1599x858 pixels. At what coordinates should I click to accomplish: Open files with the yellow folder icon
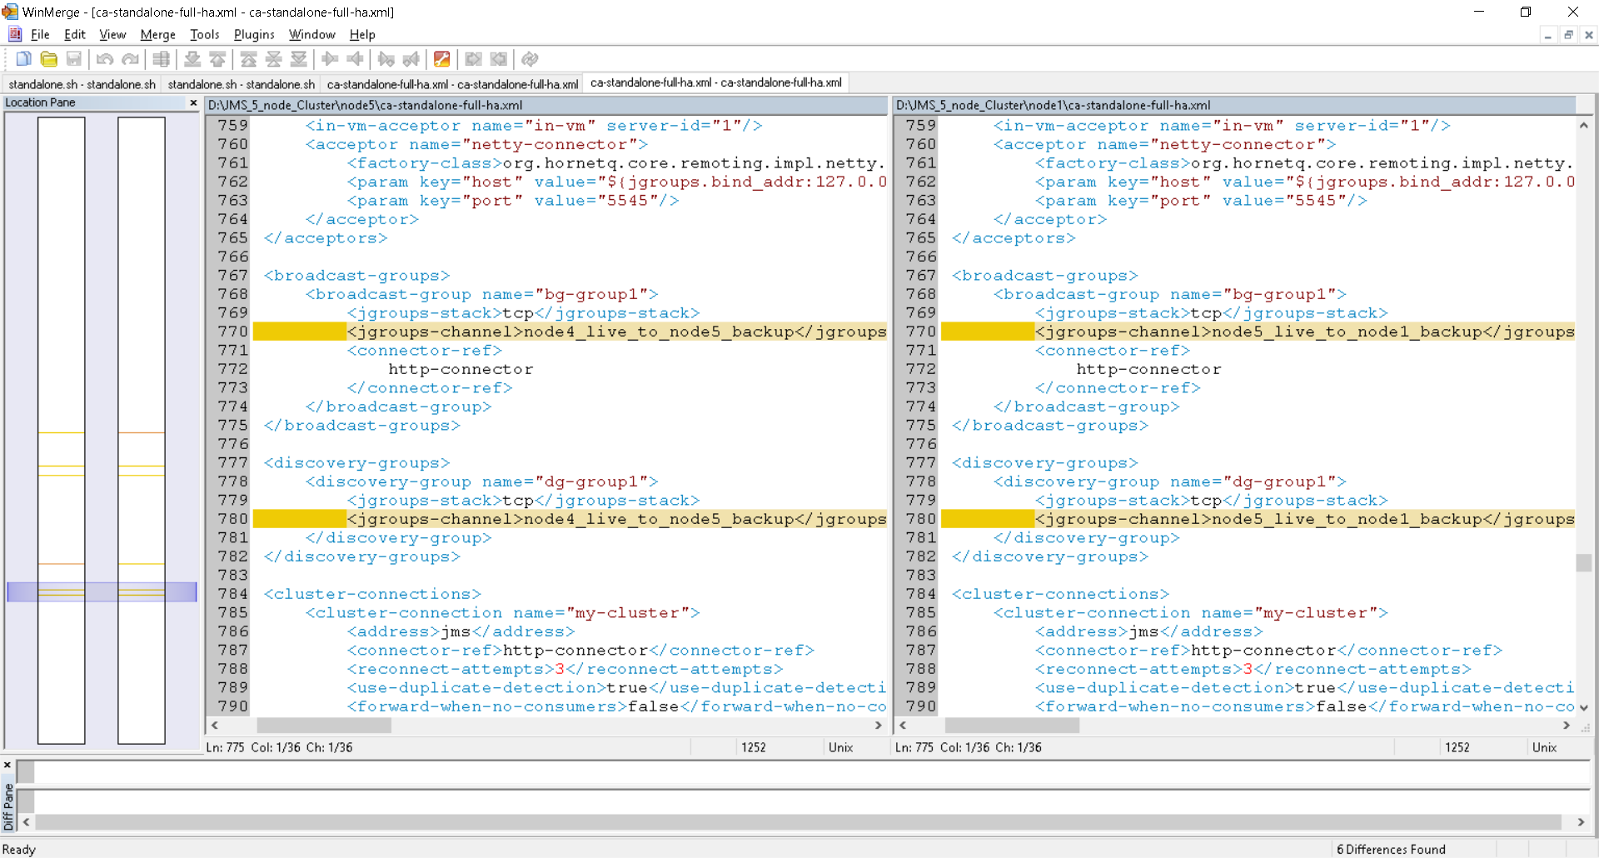(x=49, y=59)
